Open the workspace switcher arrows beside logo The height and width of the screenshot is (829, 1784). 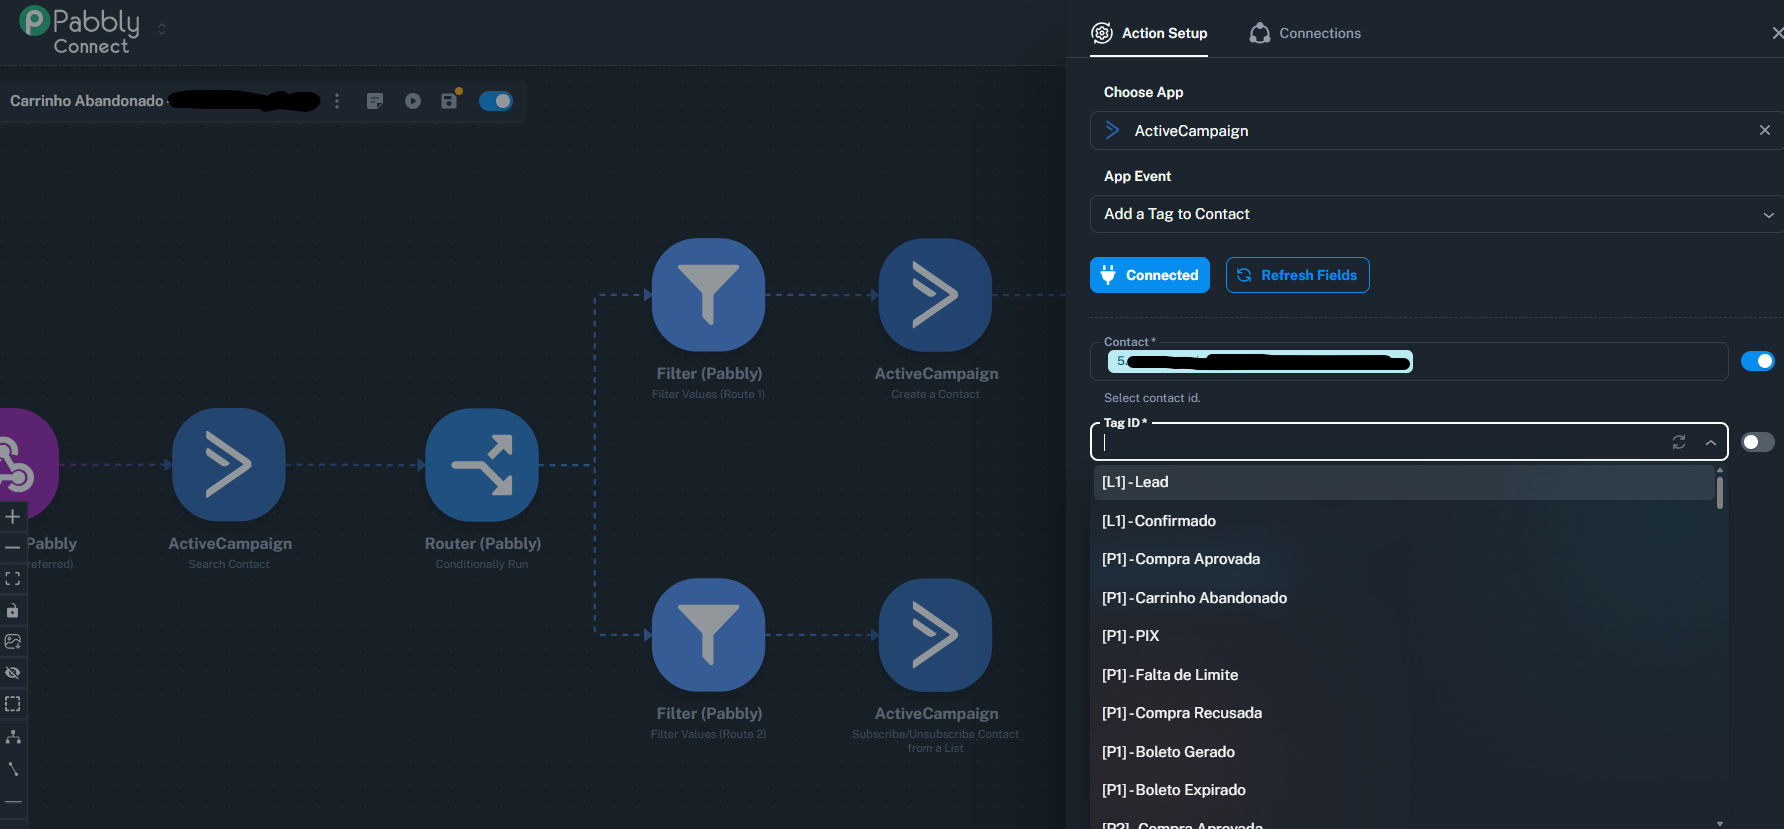tap(162, 29)
